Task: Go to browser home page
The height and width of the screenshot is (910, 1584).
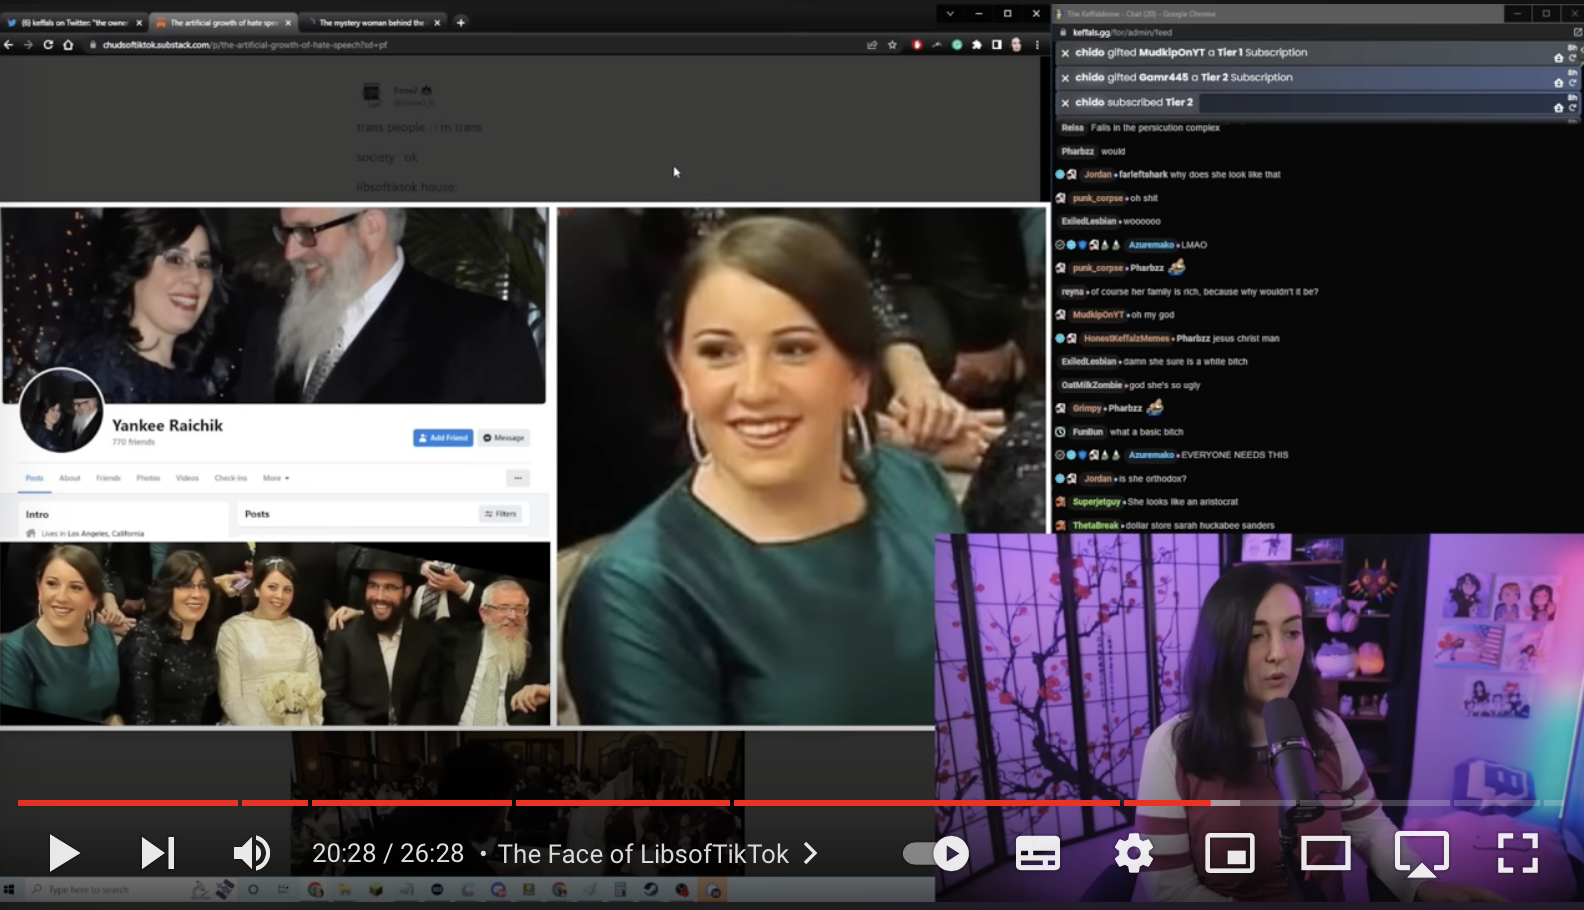Action: coord(68,45)
